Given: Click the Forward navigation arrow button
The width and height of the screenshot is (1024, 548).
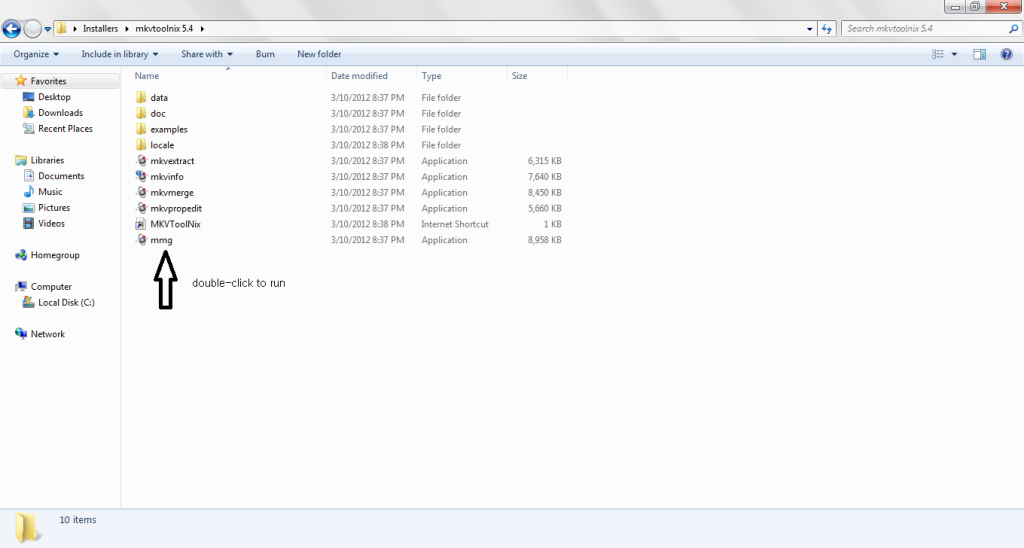Looking at the screenshot, I should click(32, 29).
